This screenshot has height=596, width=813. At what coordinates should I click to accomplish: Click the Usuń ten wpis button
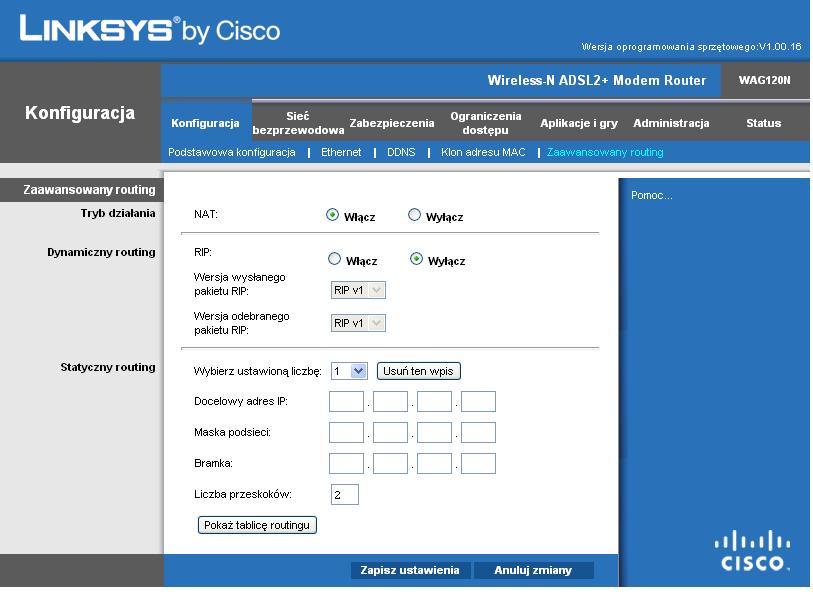(418, 371)
